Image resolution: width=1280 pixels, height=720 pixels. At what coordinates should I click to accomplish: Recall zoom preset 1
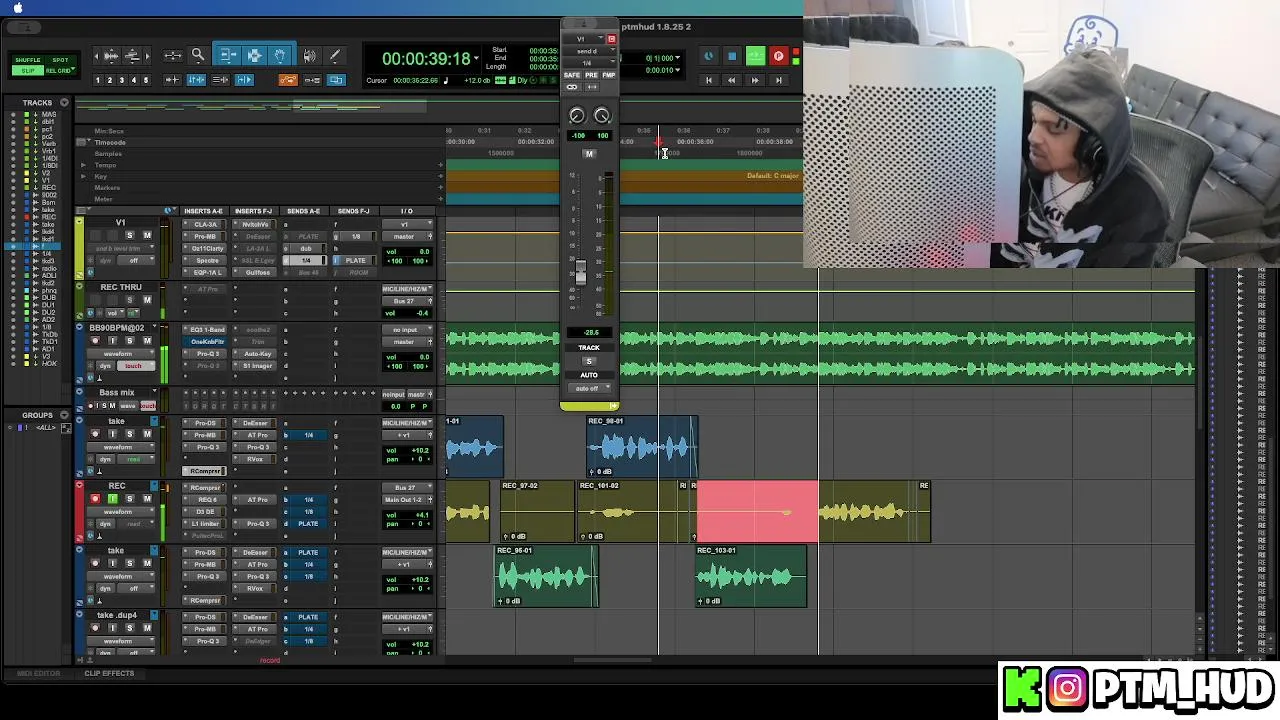[98, 80]
